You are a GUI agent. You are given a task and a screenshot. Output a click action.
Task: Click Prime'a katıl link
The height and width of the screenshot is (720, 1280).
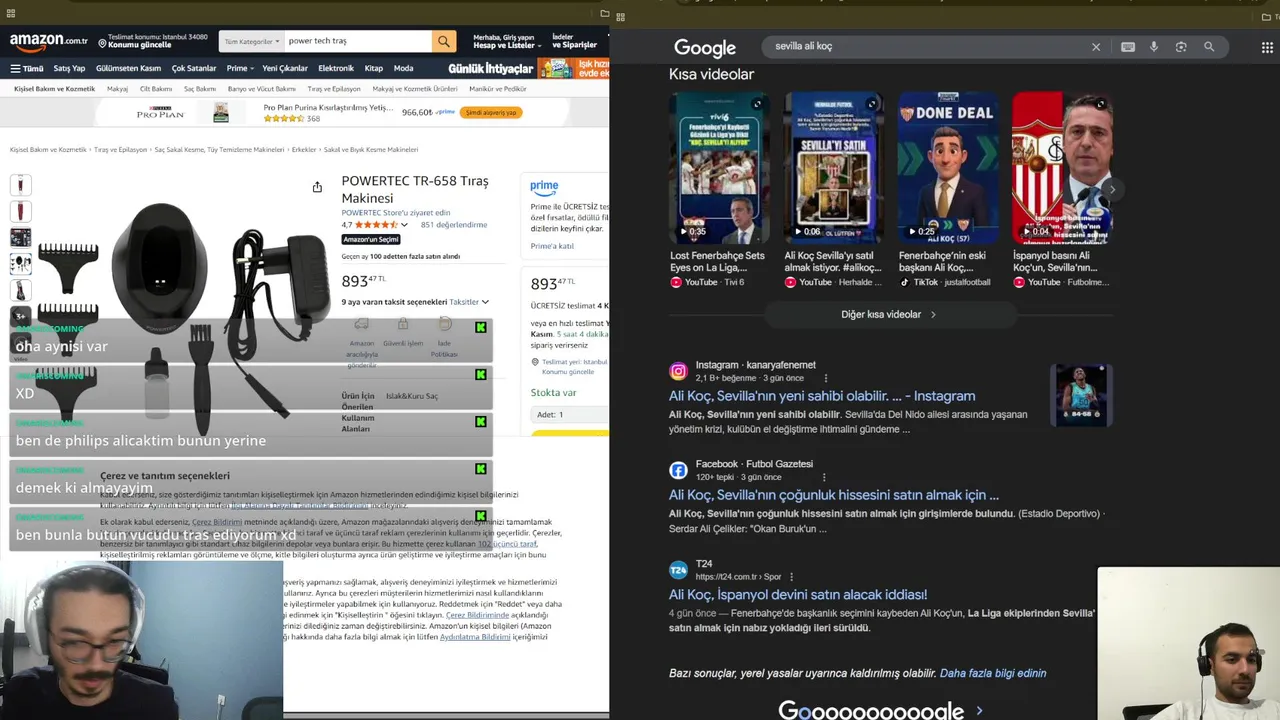point(552,246)
